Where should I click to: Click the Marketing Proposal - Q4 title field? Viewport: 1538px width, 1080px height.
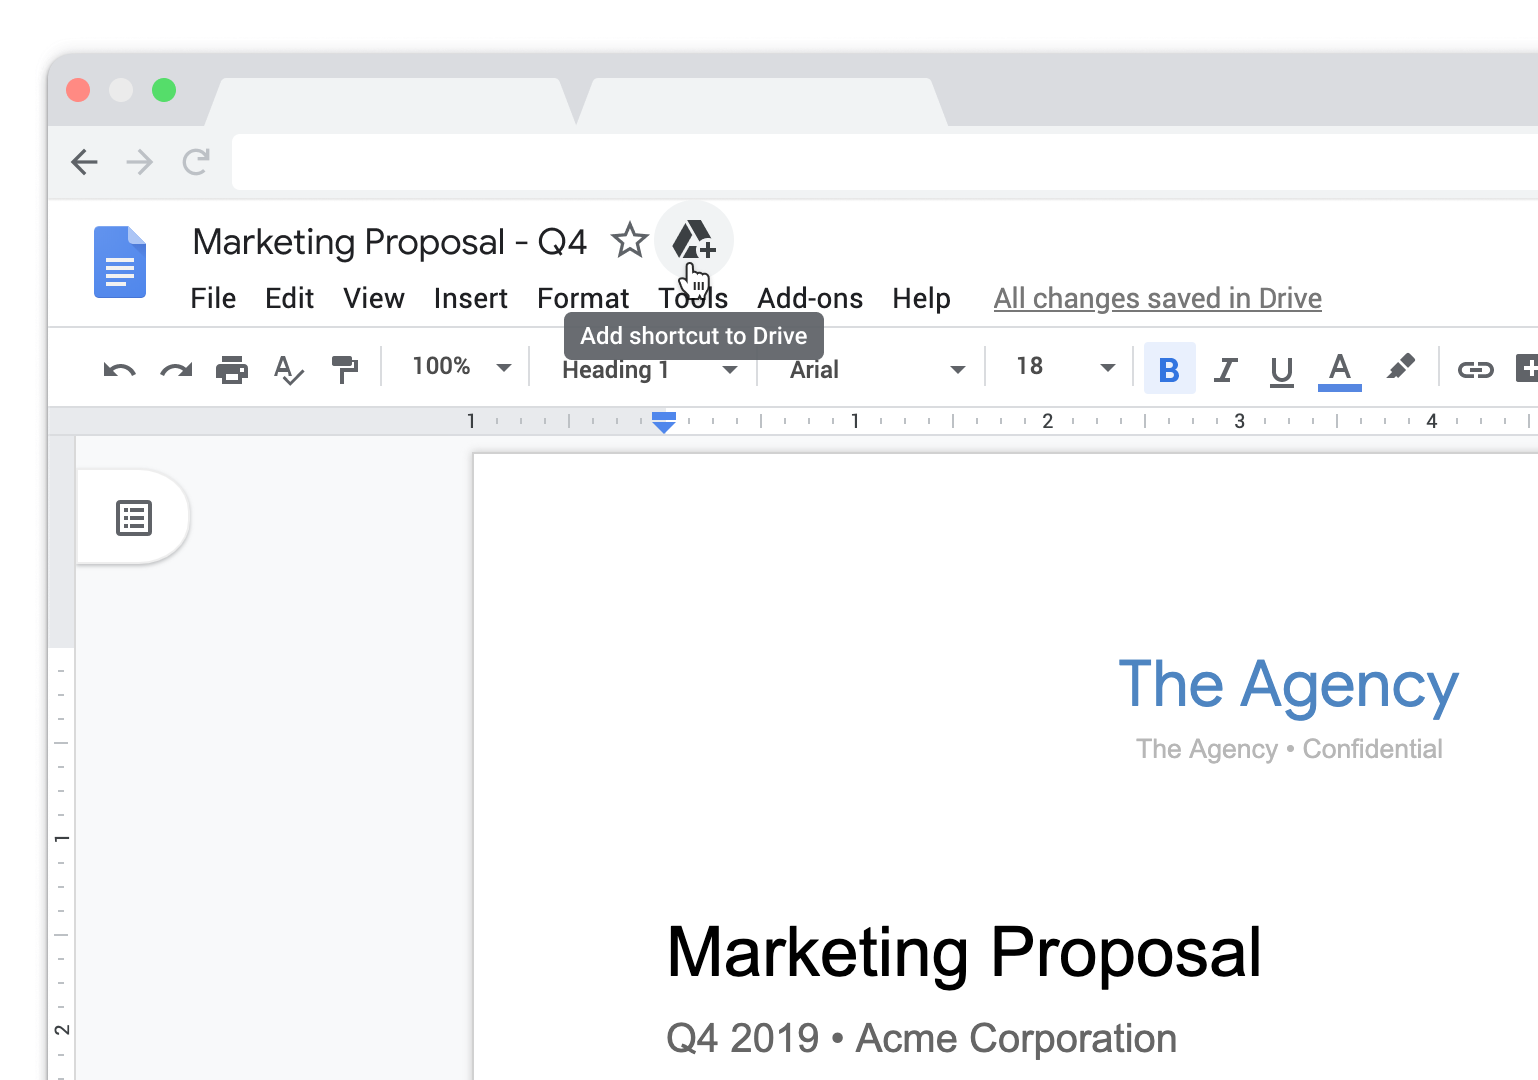pos(390,240)
